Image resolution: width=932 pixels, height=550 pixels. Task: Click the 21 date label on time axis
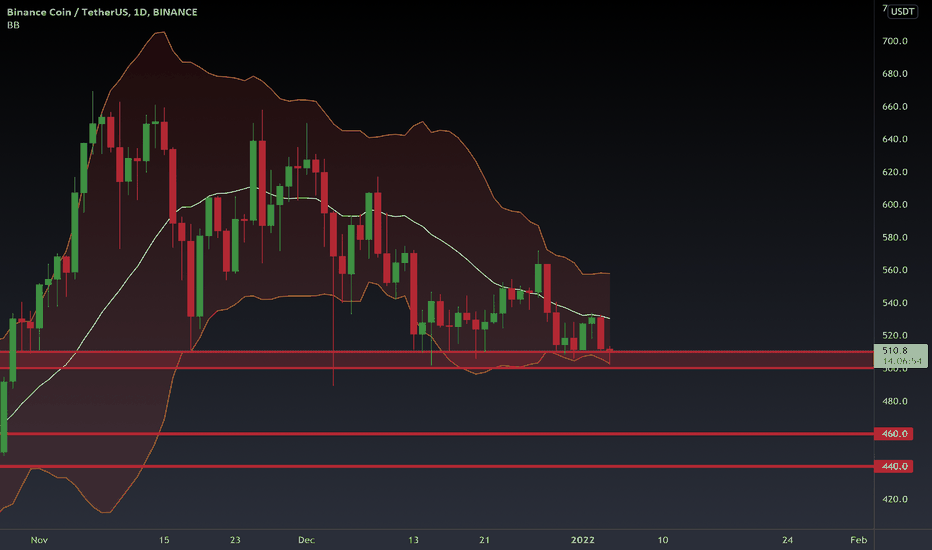(x=484, y=540)
